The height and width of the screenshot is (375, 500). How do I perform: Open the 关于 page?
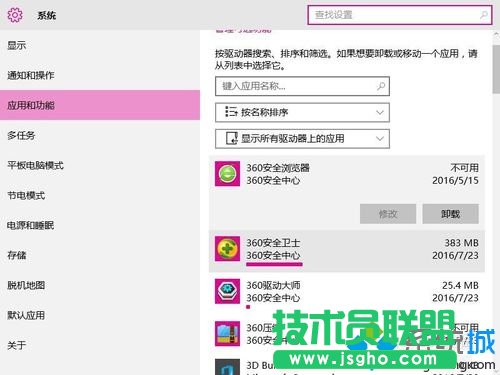pos(100,345)
